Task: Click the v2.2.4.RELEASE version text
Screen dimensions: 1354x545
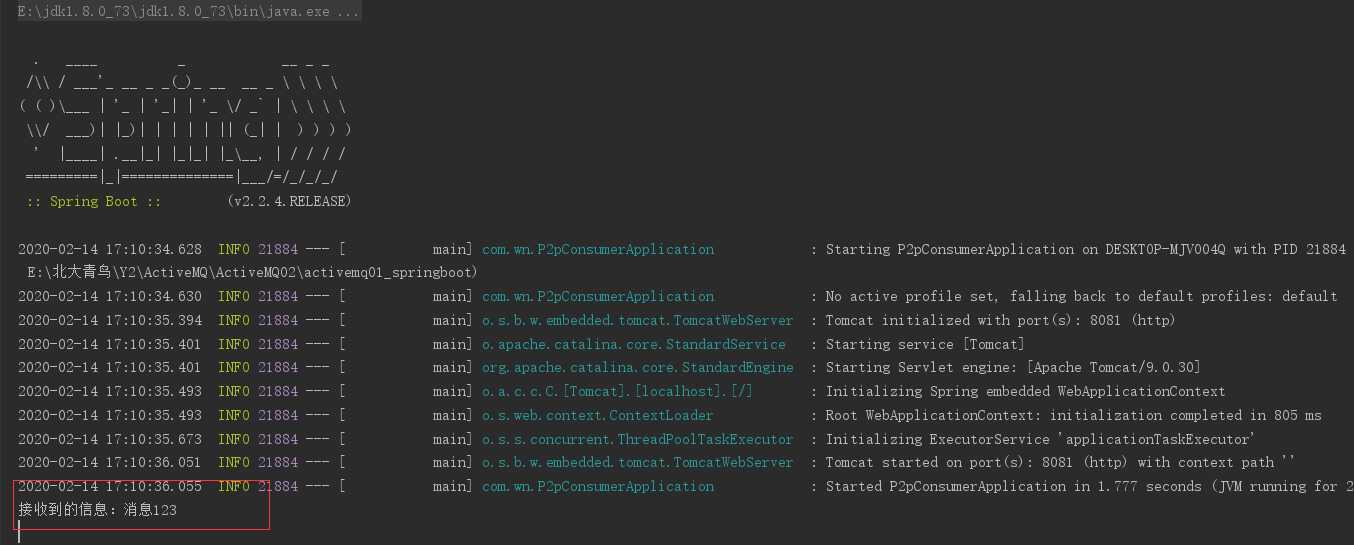Action: coord(289,201)
